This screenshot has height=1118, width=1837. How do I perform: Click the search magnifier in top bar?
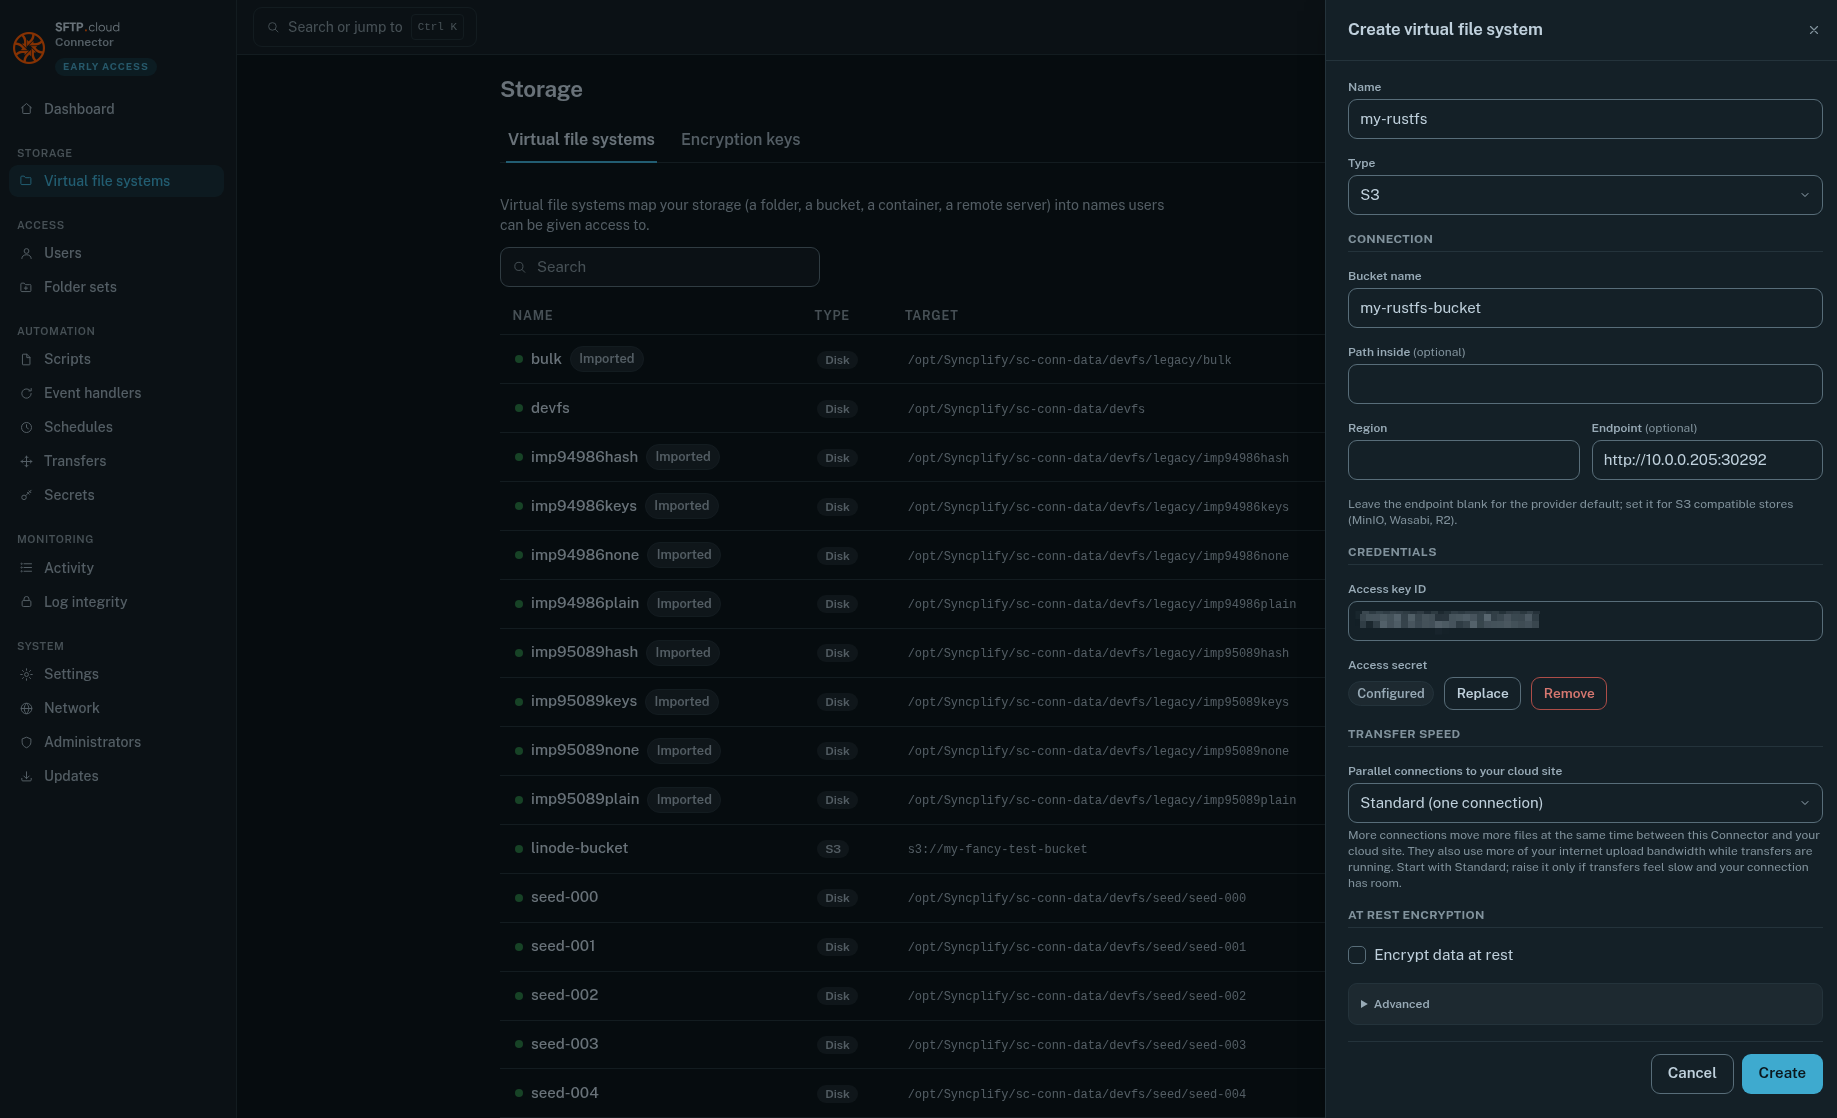(273, 27)
